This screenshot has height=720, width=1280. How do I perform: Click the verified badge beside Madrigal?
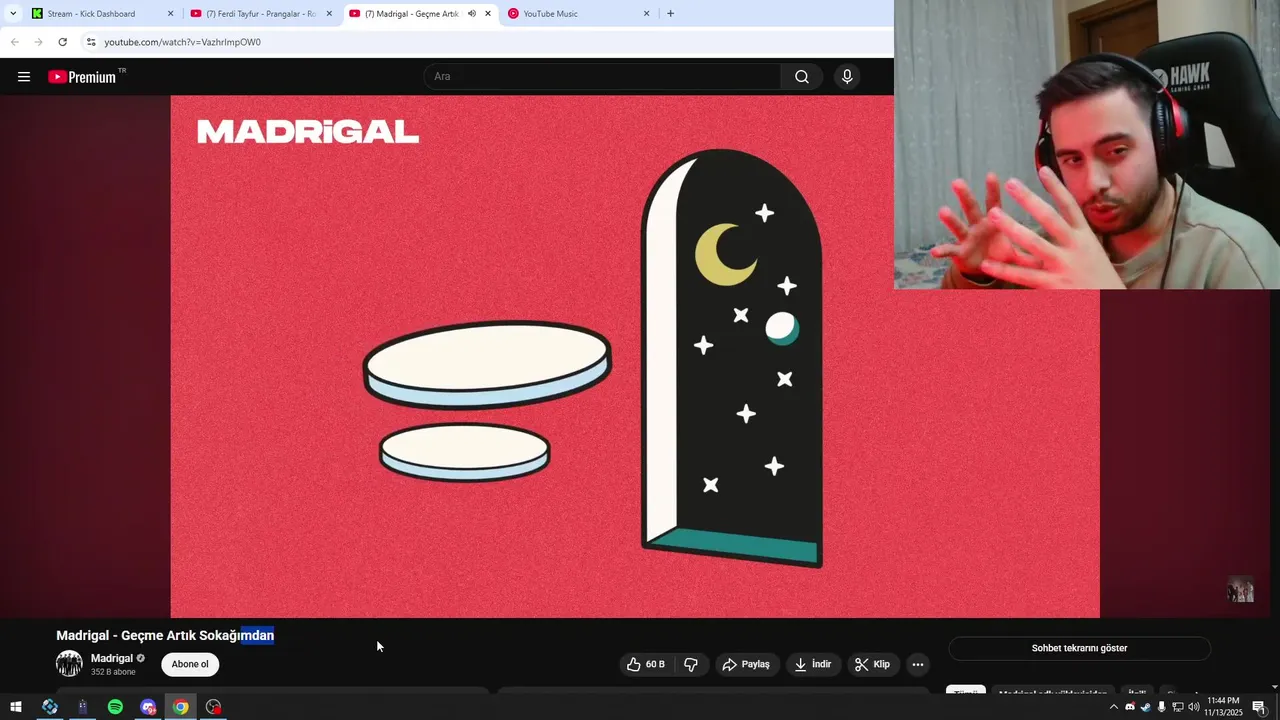click(x=141, y=658)
